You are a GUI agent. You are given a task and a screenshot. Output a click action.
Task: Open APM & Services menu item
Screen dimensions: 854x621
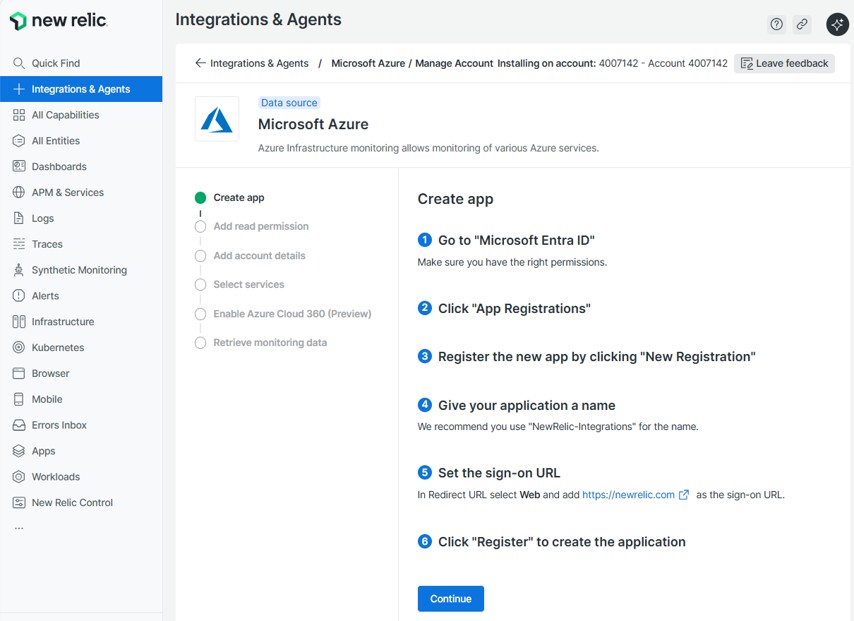67,193
